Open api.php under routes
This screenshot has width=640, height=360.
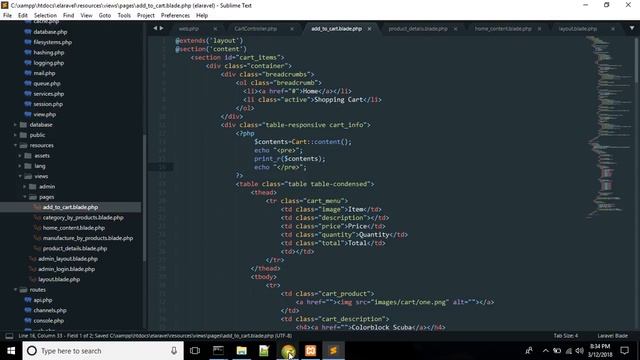click(x=43, y=300)
